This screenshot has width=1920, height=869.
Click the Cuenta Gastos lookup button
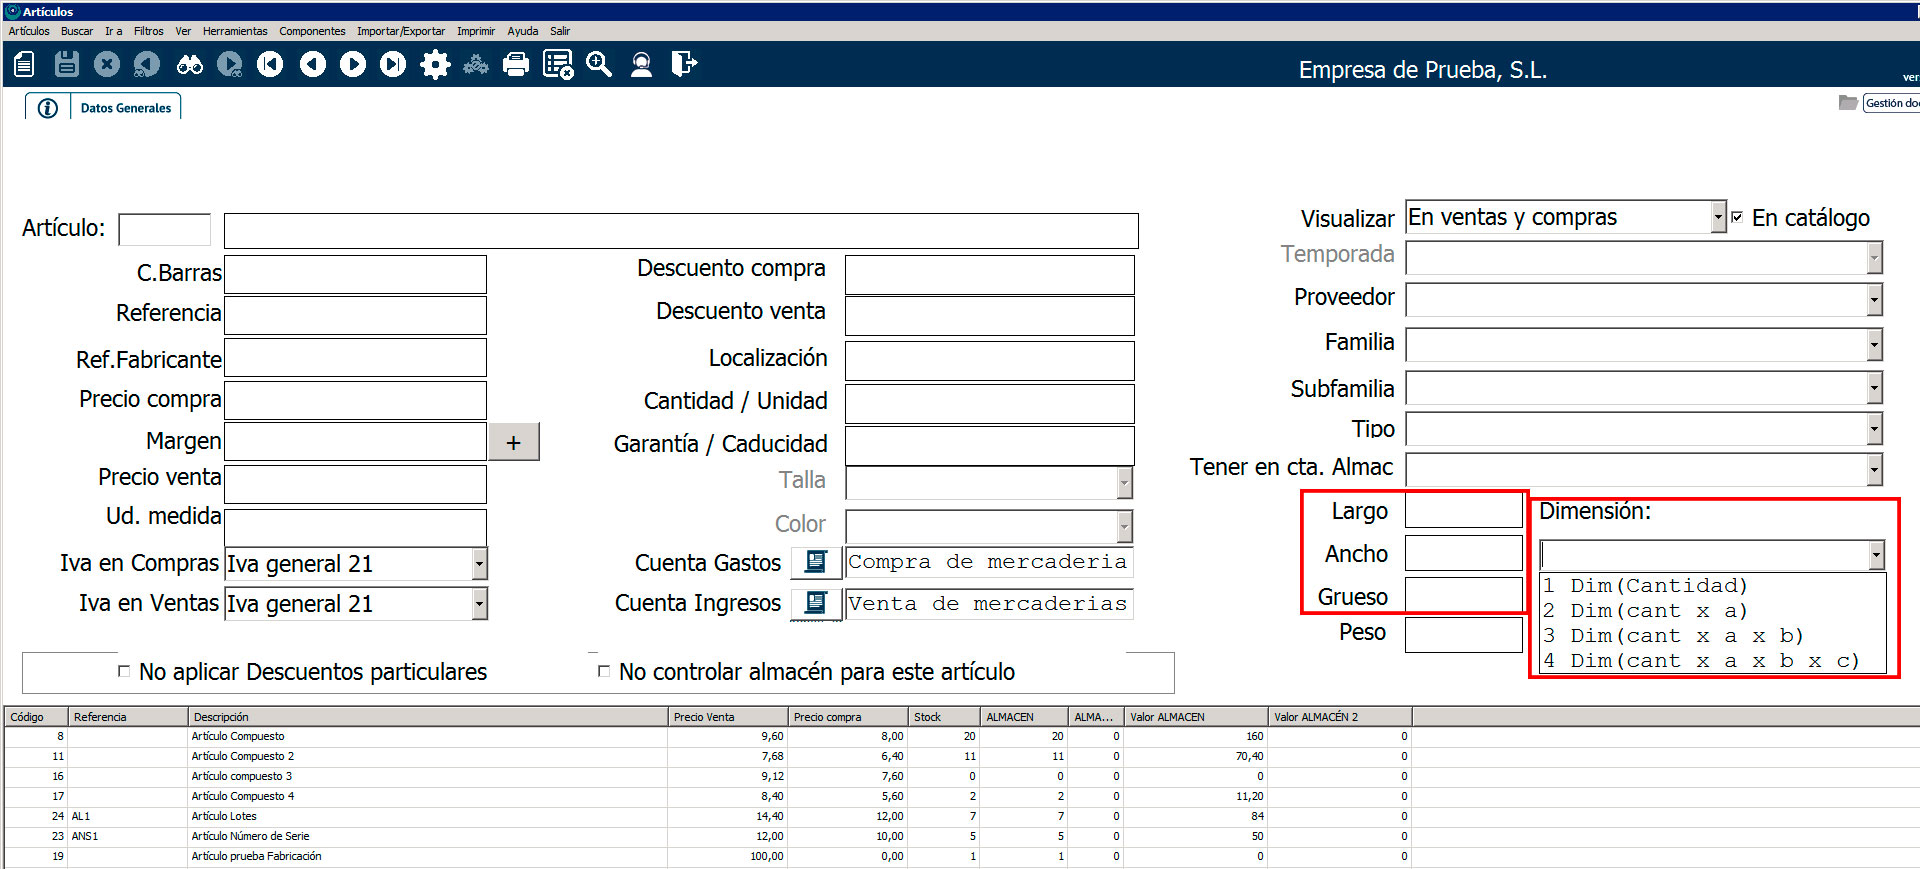pyautogui.click(x=816, y=562)
